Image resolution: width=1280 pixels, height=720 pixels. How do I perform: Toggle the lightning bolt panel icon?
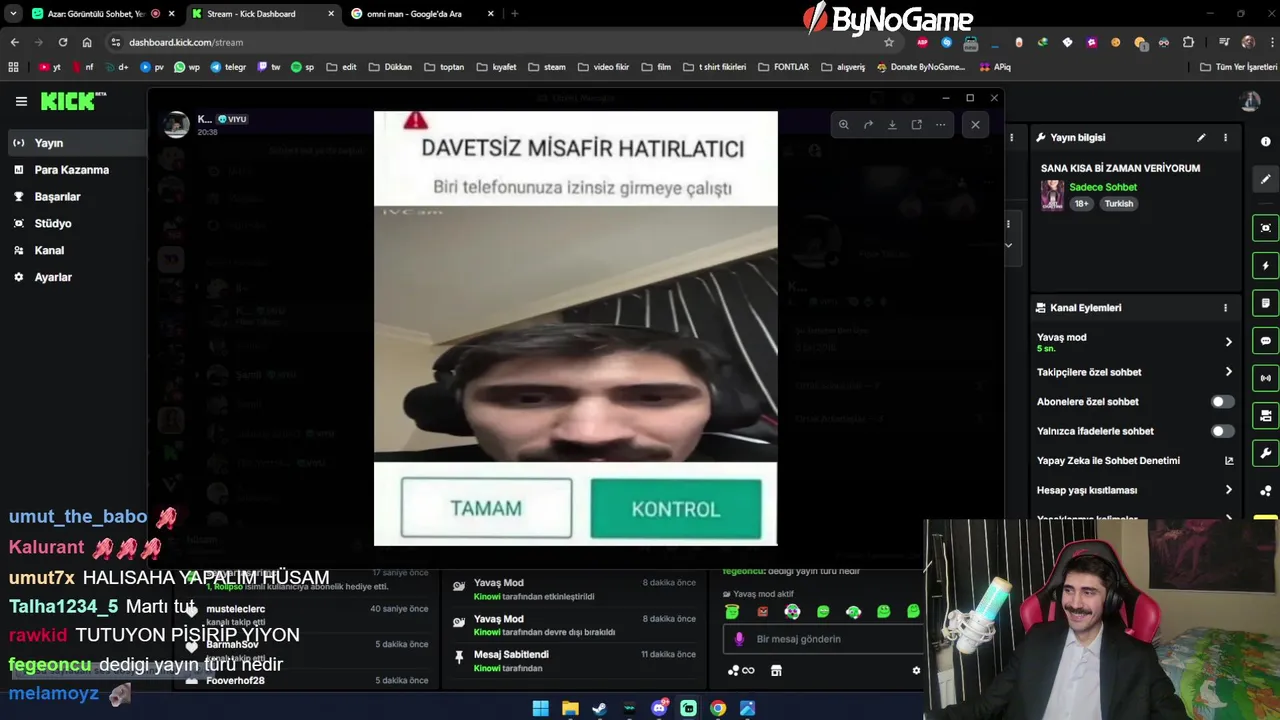click(x=1266, y=266)
